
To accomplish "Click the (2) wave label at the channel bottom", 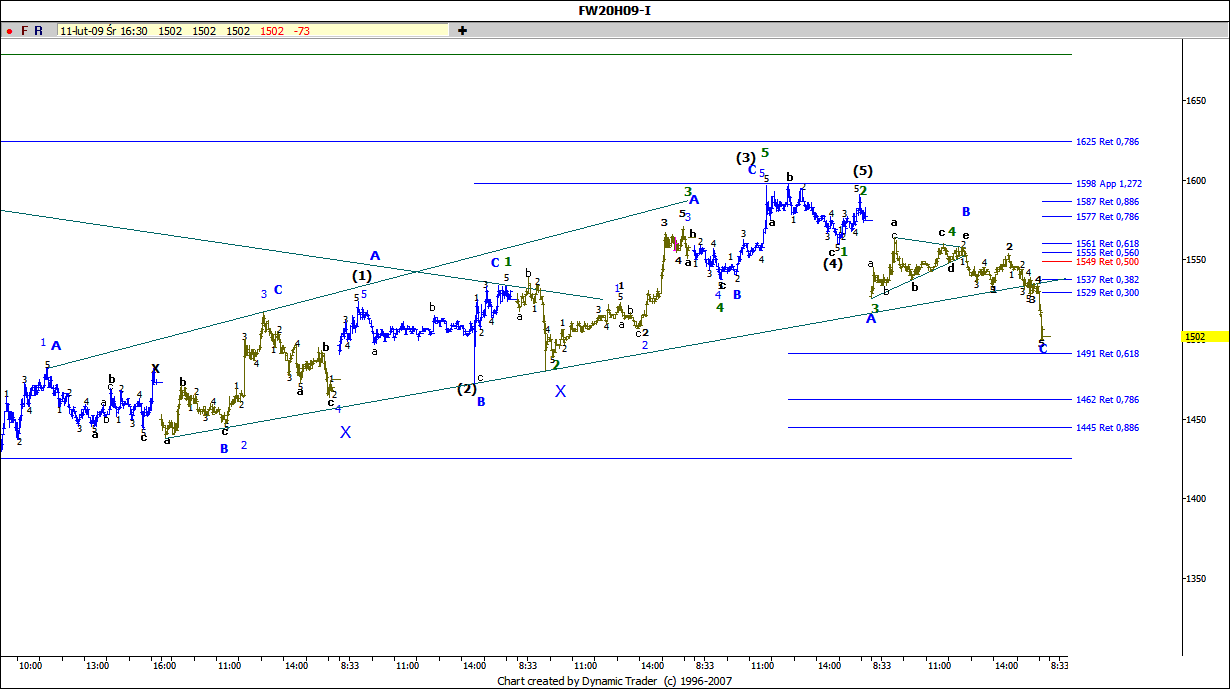I will 466,388.
